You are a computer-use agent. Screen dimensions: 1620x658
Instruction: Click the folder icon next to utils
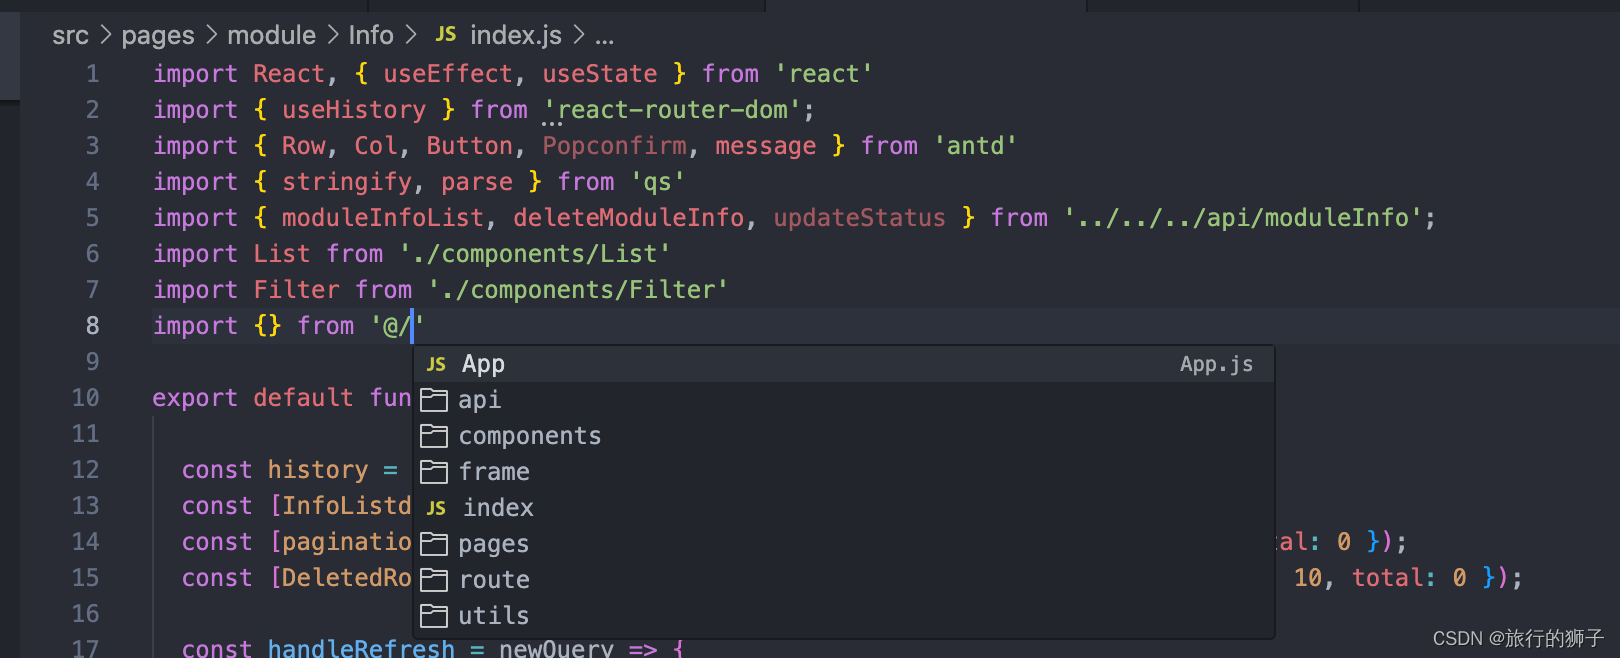point(434,616)
